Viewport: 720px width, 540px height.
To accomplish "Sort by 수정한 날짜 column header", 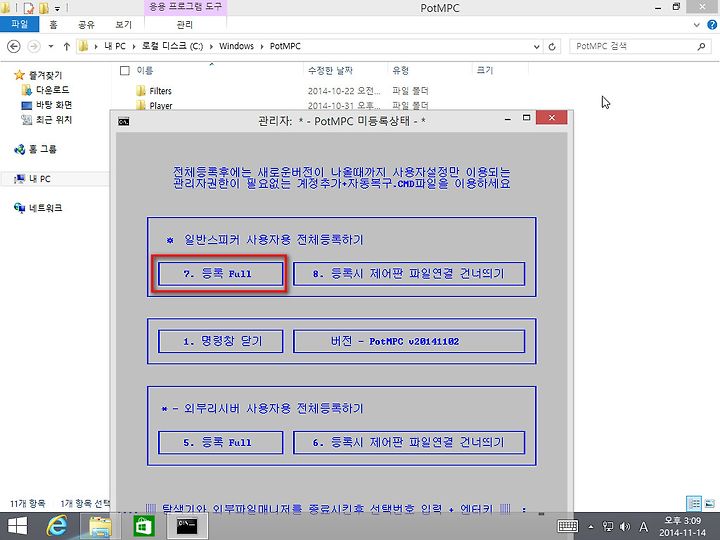I will click(x=330, y=70).
